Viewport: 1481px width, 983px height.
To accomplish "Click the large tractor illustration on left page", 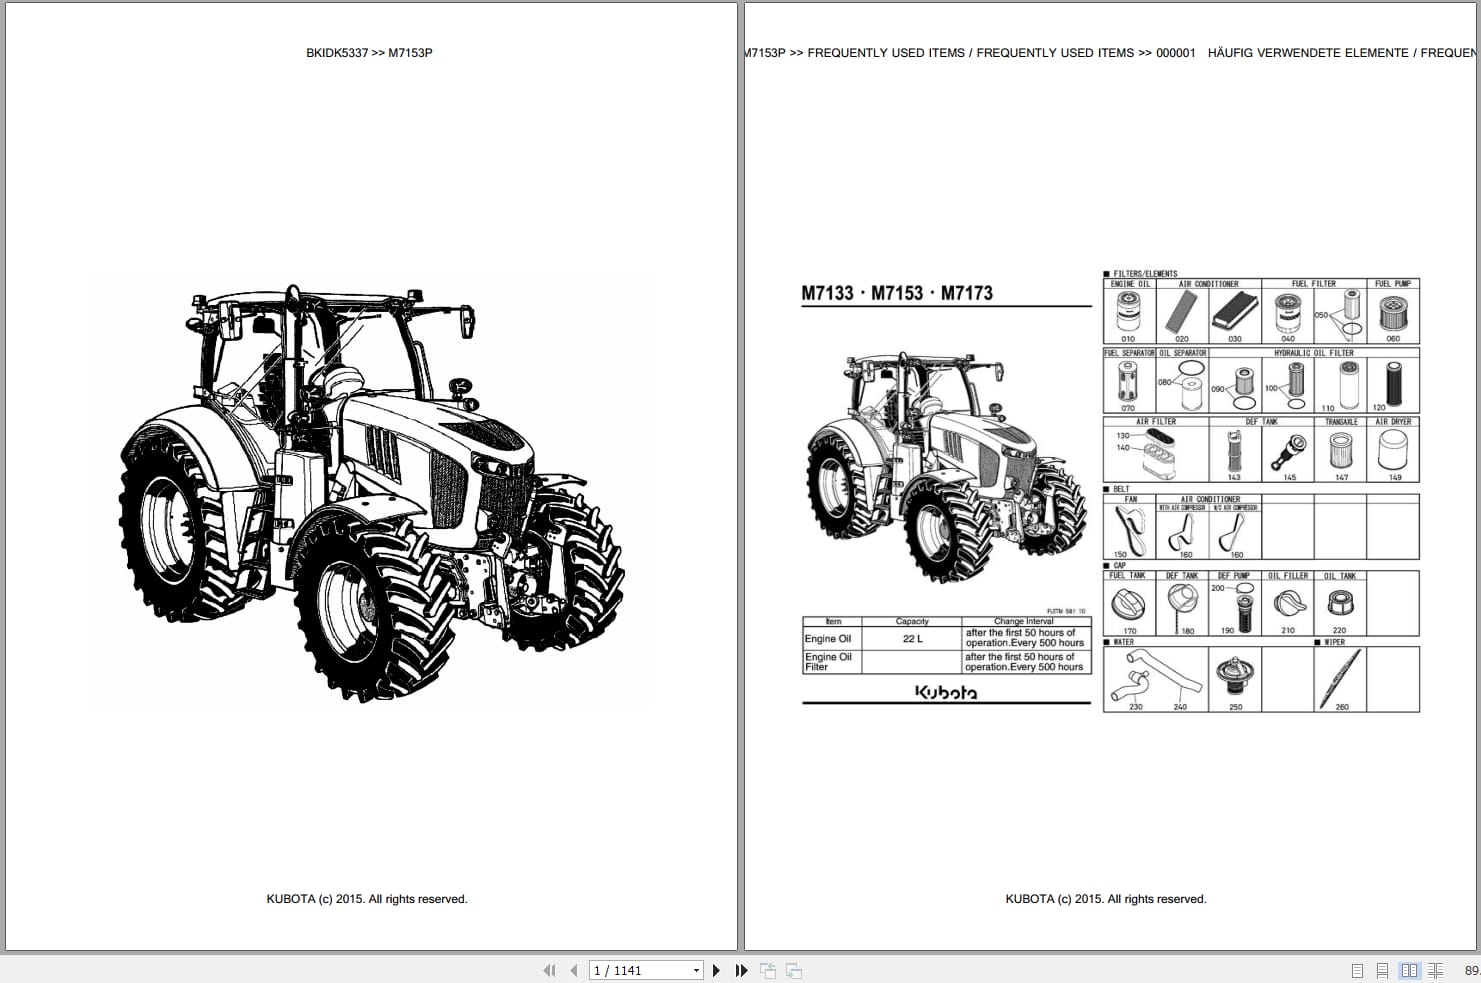I will pos(371,491).
